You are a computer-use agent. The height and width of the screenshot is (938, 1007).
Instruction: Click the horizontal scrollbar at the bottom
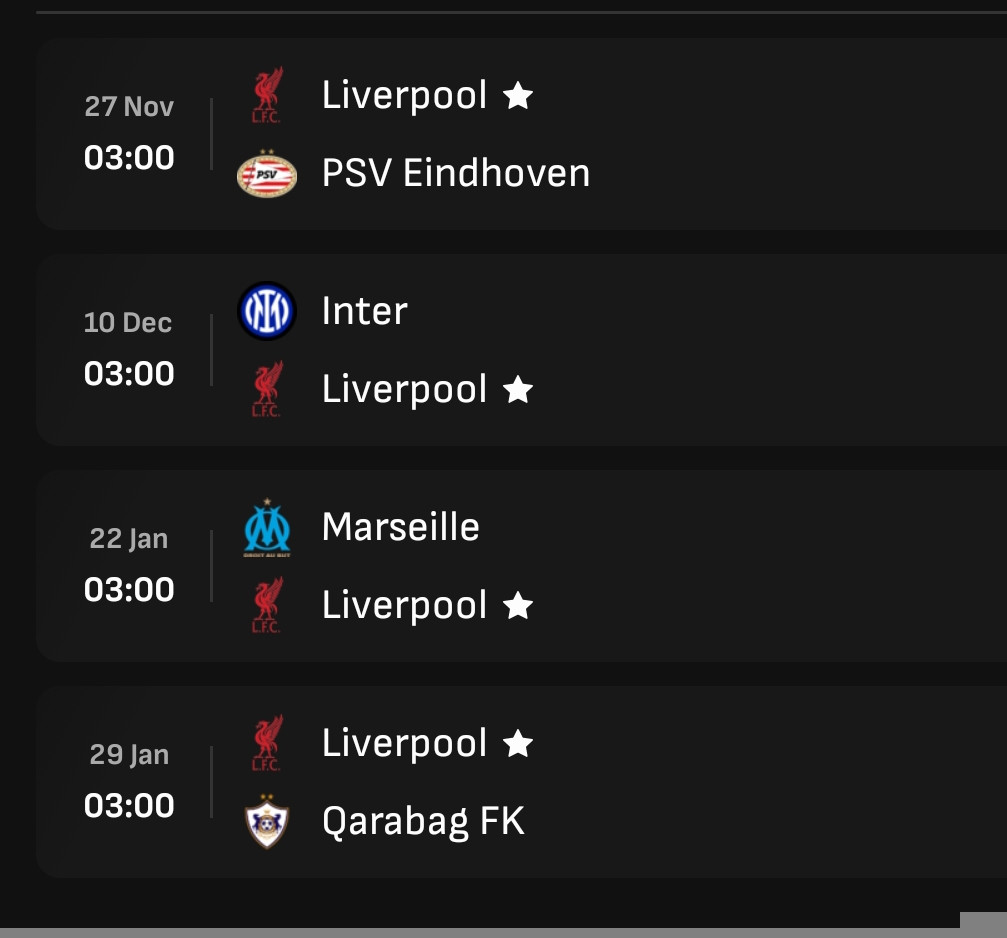point(480,932)
